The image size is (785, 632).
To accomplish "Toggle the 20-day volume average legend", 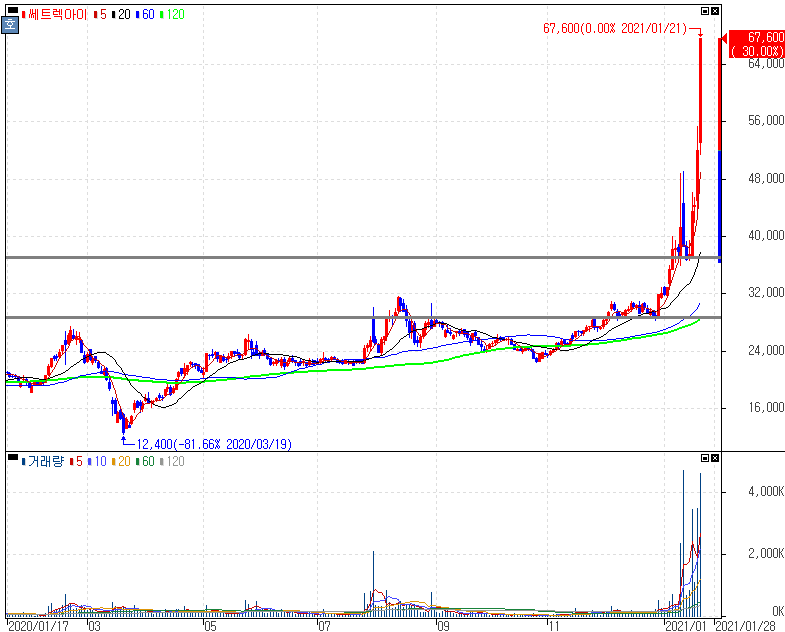I will (x=121, y=461).
